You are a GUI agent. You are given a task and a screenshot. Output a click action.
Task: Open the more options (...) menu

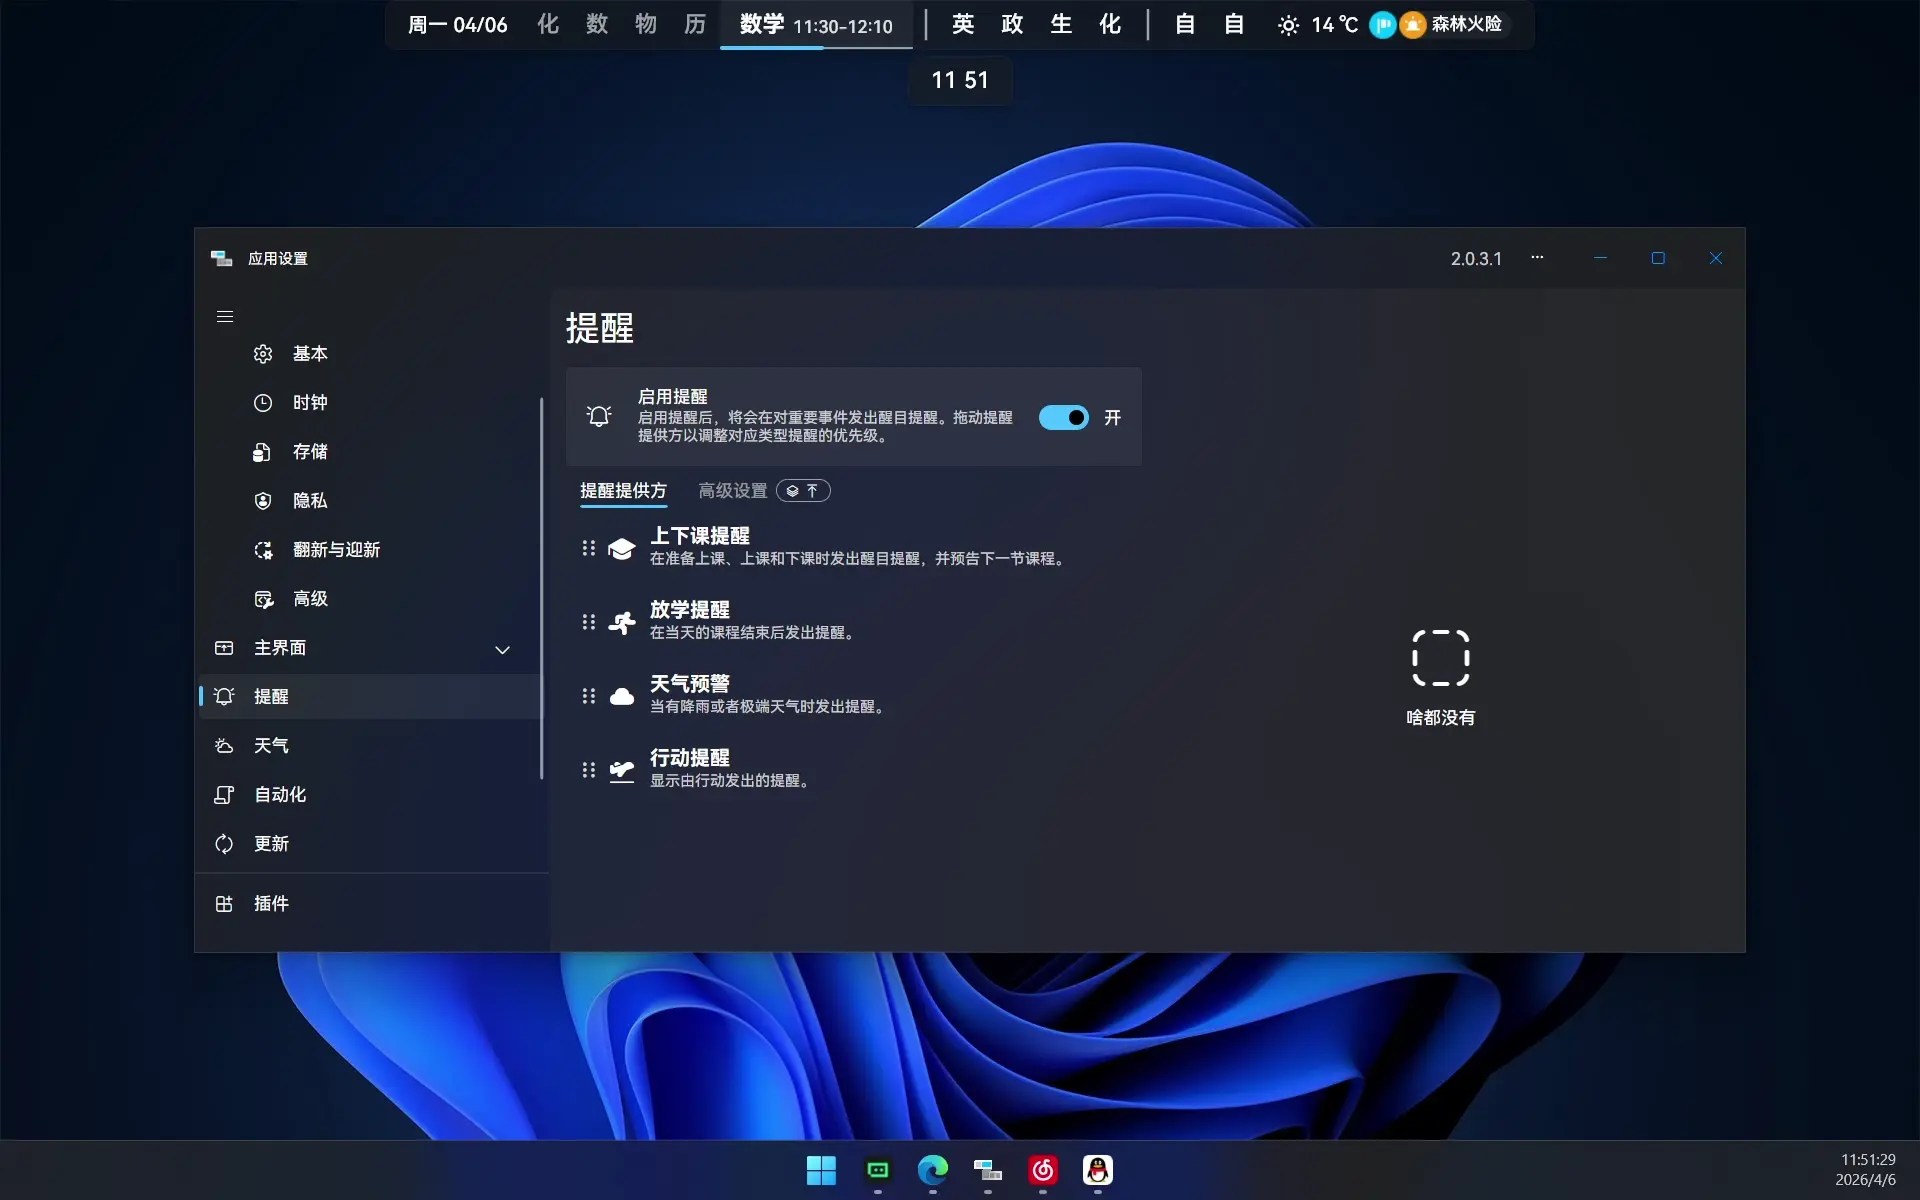point(1537,258)
